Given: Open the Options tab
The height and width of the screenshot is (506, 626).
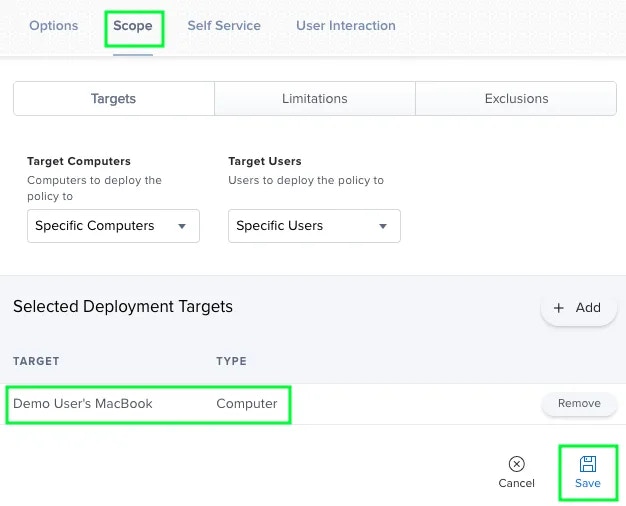Looking at the screenshot, I should [x=54, y=26].
